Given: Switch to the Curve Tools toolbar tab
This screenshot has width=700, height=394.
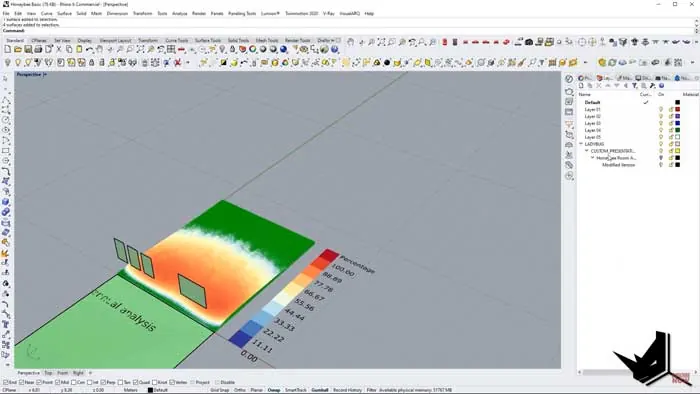Looking at the screenshot, I should tap(177, 41).
